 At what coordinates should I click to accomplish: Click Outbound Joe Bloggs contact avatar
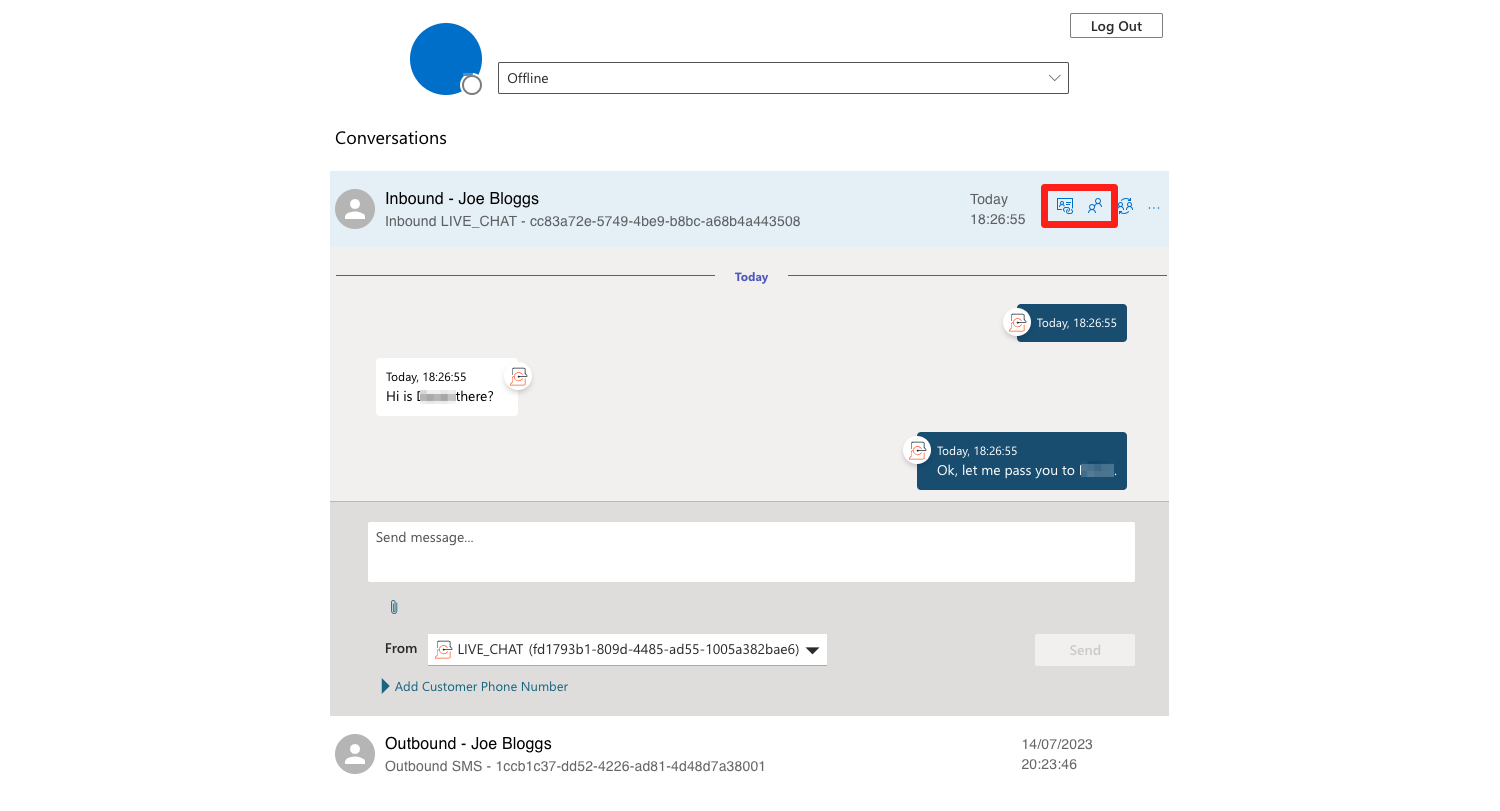point(354,753)
